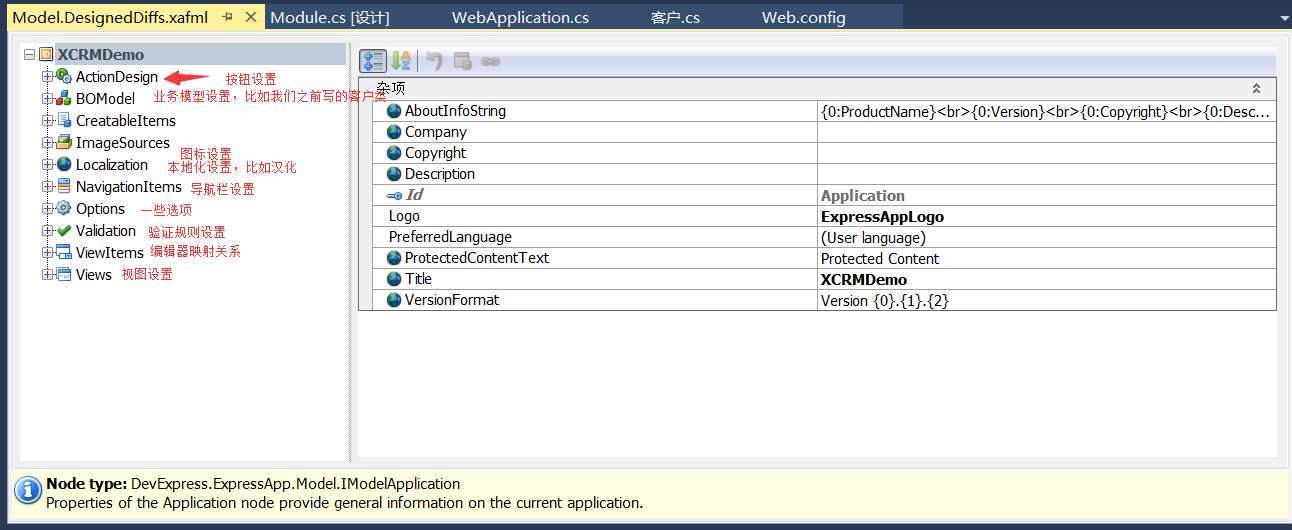Image resolution: width=1292 pixels, height=530 pixels.
Task: Switch to the WebApplication.cs tab
Action: pos(520,17)
